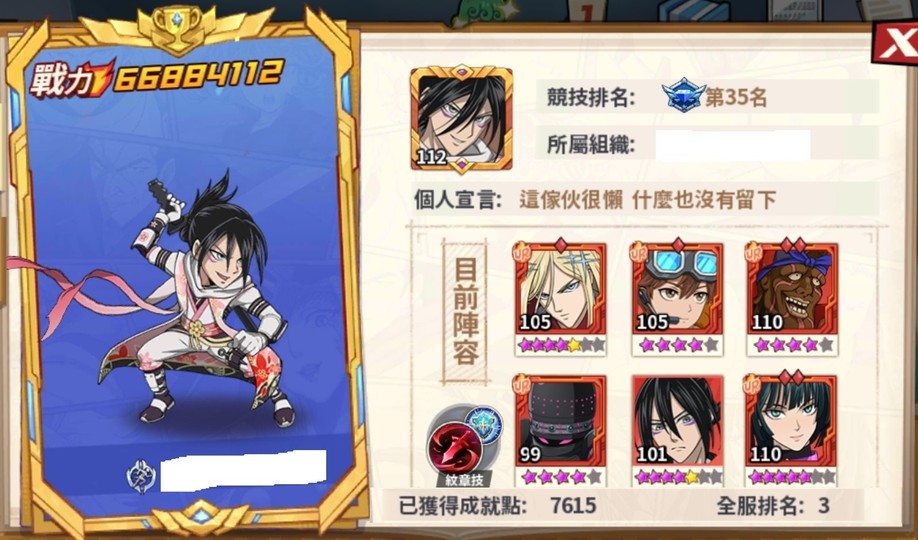Click the player title icon beside name

(x=141, y=476)
